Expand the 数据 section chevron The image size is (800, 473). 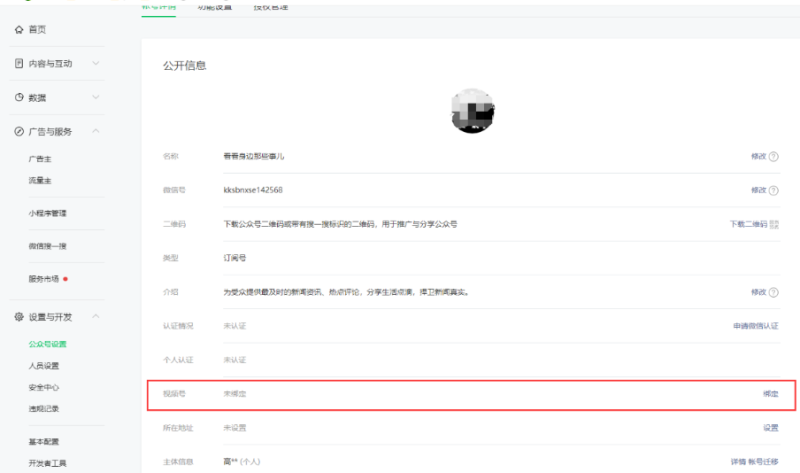click(x=95, y=97)
